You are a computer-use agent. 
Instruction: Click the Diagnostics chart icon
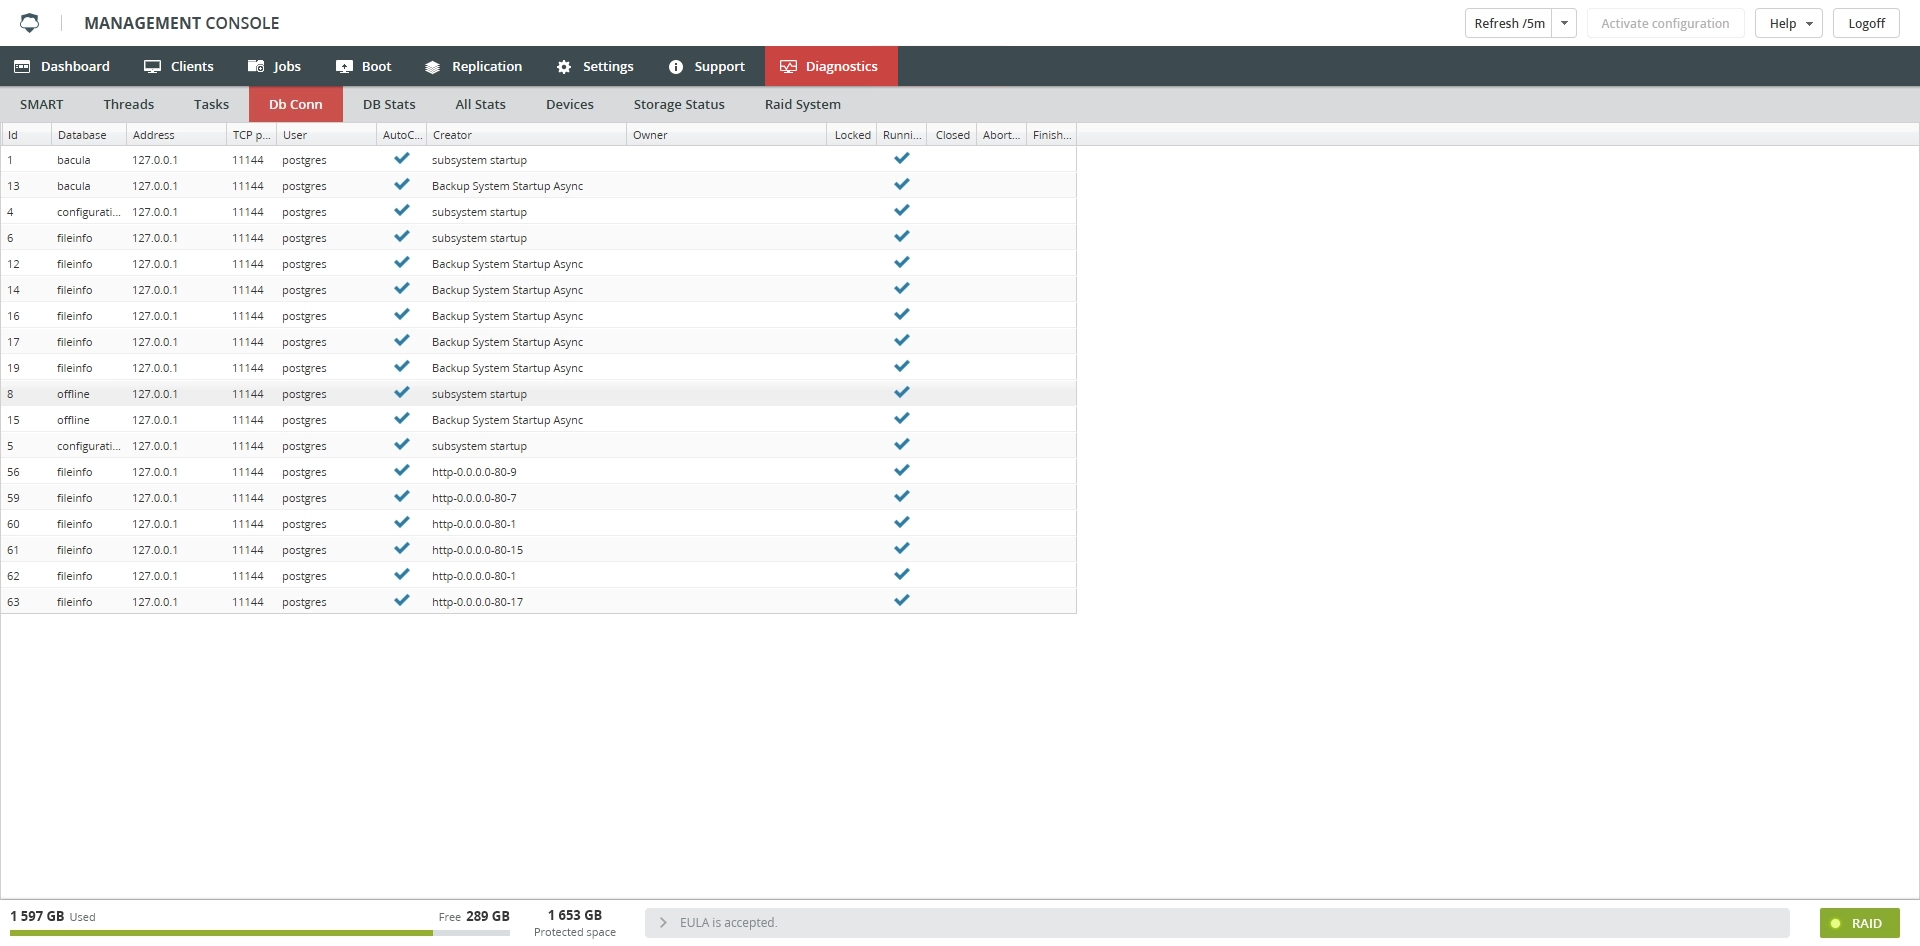pos(788,66)
